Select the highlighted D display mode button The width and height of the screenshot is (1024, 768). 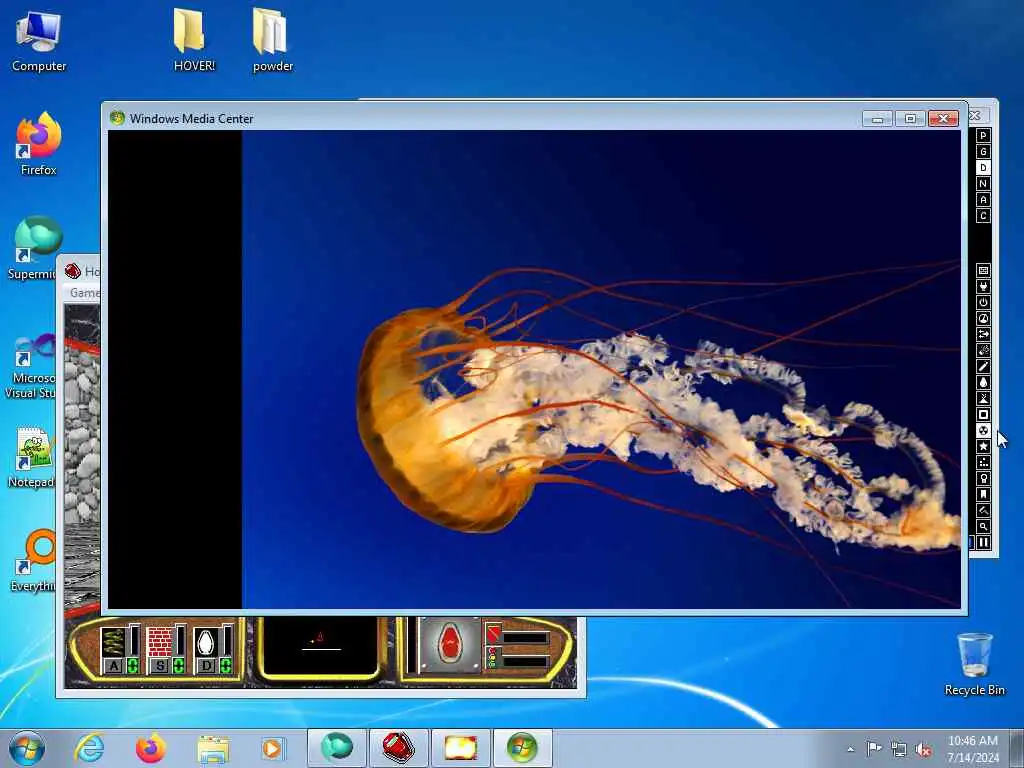pos(983,168)
